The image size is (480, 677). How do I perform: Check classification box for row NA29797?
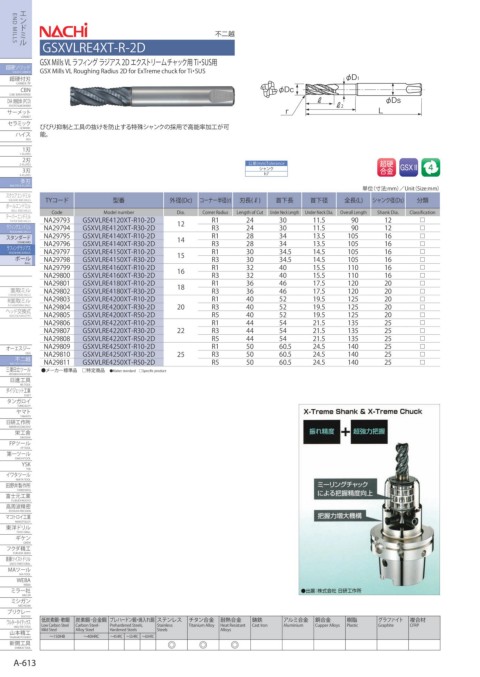(x=422, y=251)
